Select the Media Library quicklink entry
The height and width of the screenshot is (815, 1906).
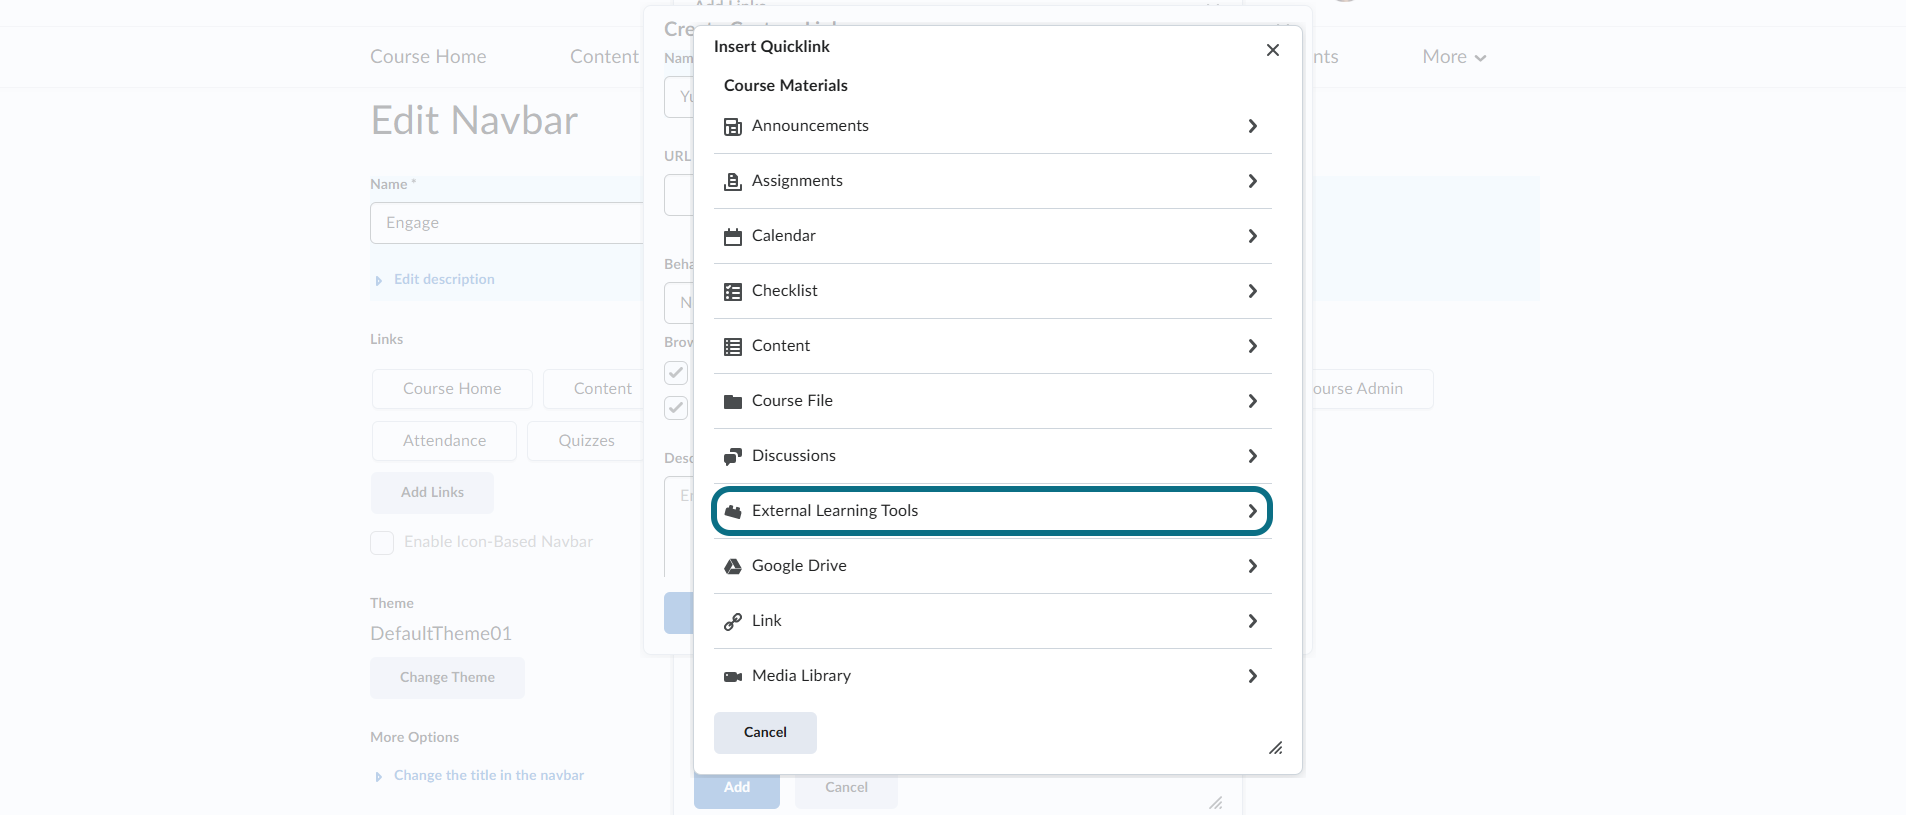click(992, 676)
